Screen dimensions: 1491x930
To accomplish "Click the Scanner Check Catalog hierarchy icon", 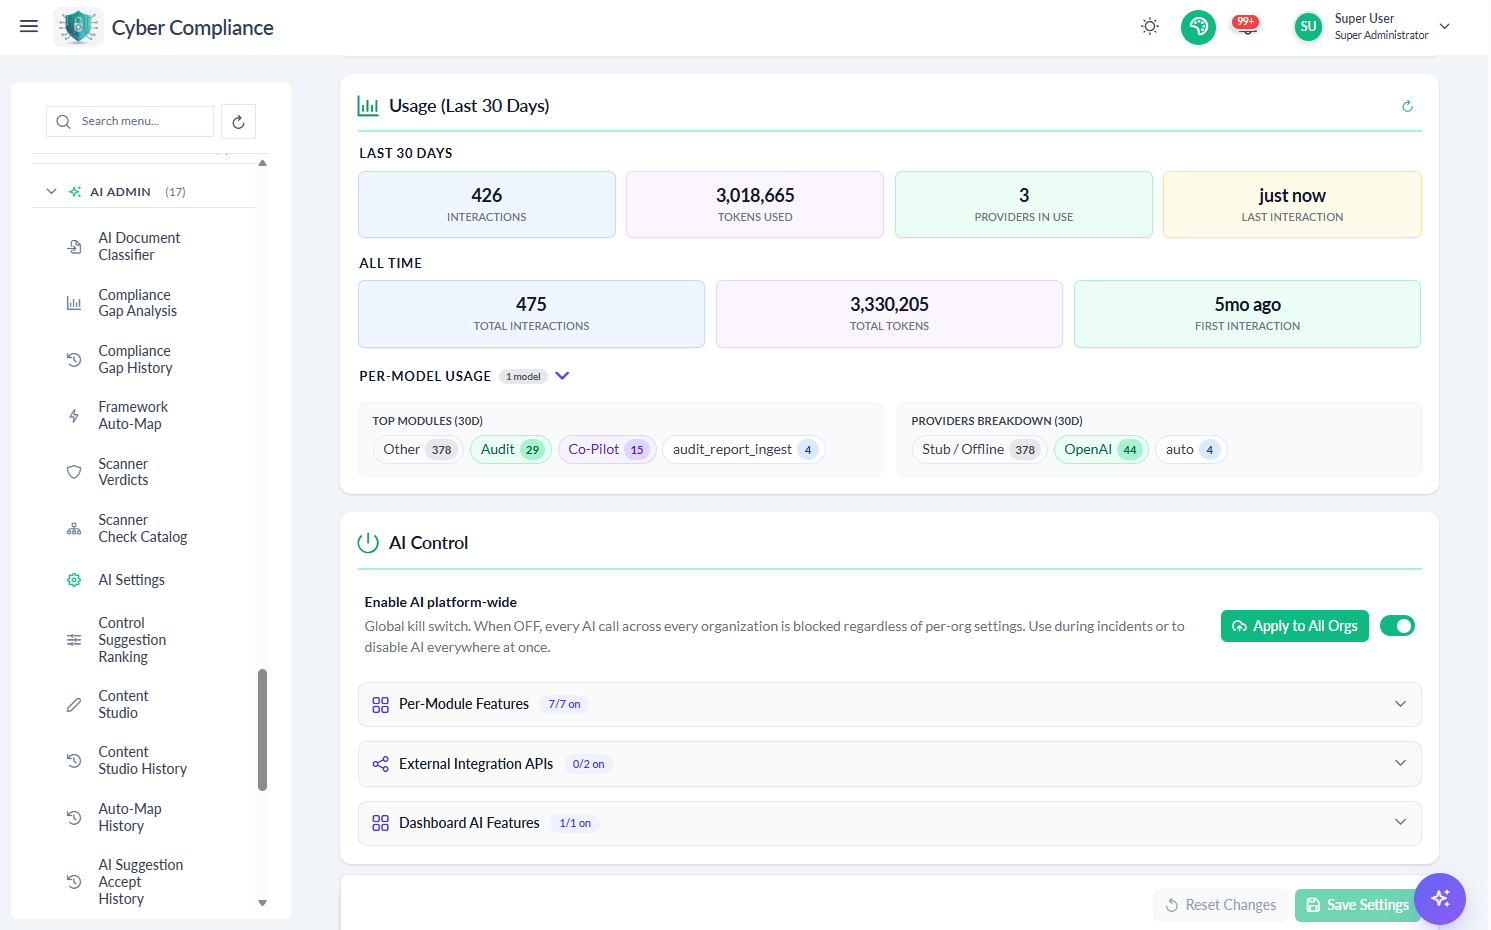I will point(74,529).
